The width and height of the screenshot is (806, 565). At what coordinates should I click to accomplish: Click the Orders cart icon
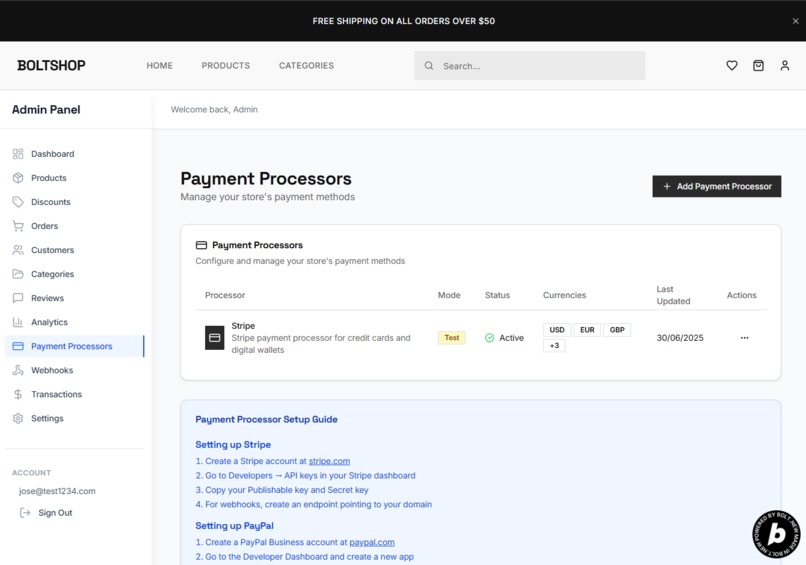pos(18,226)
